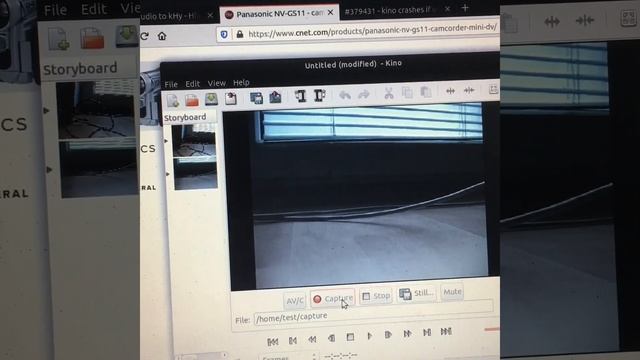Viewport: 640px width, 360px height.
Task: Click the red Open folder icon in Kino toolbar
Action: (x=191, y=100)
